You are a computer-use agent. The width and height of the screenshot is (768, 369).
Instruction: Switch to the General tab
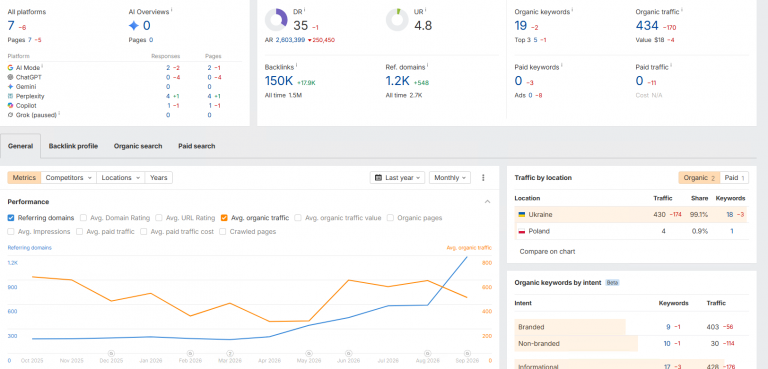pyautogui.click(x=21, y=146)
